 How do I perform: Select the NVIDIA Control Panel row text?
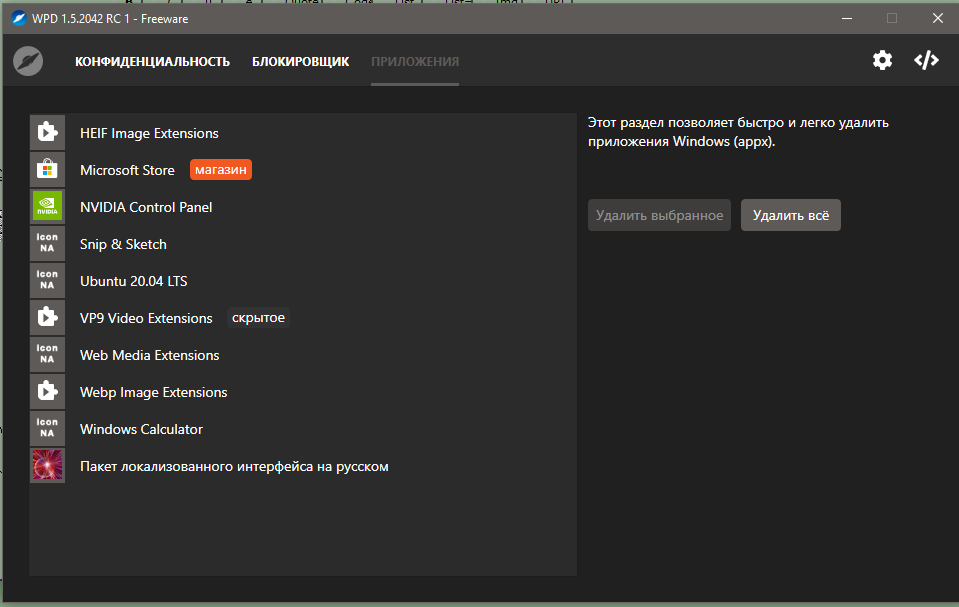pyautogui.click(x=146, y=207)
